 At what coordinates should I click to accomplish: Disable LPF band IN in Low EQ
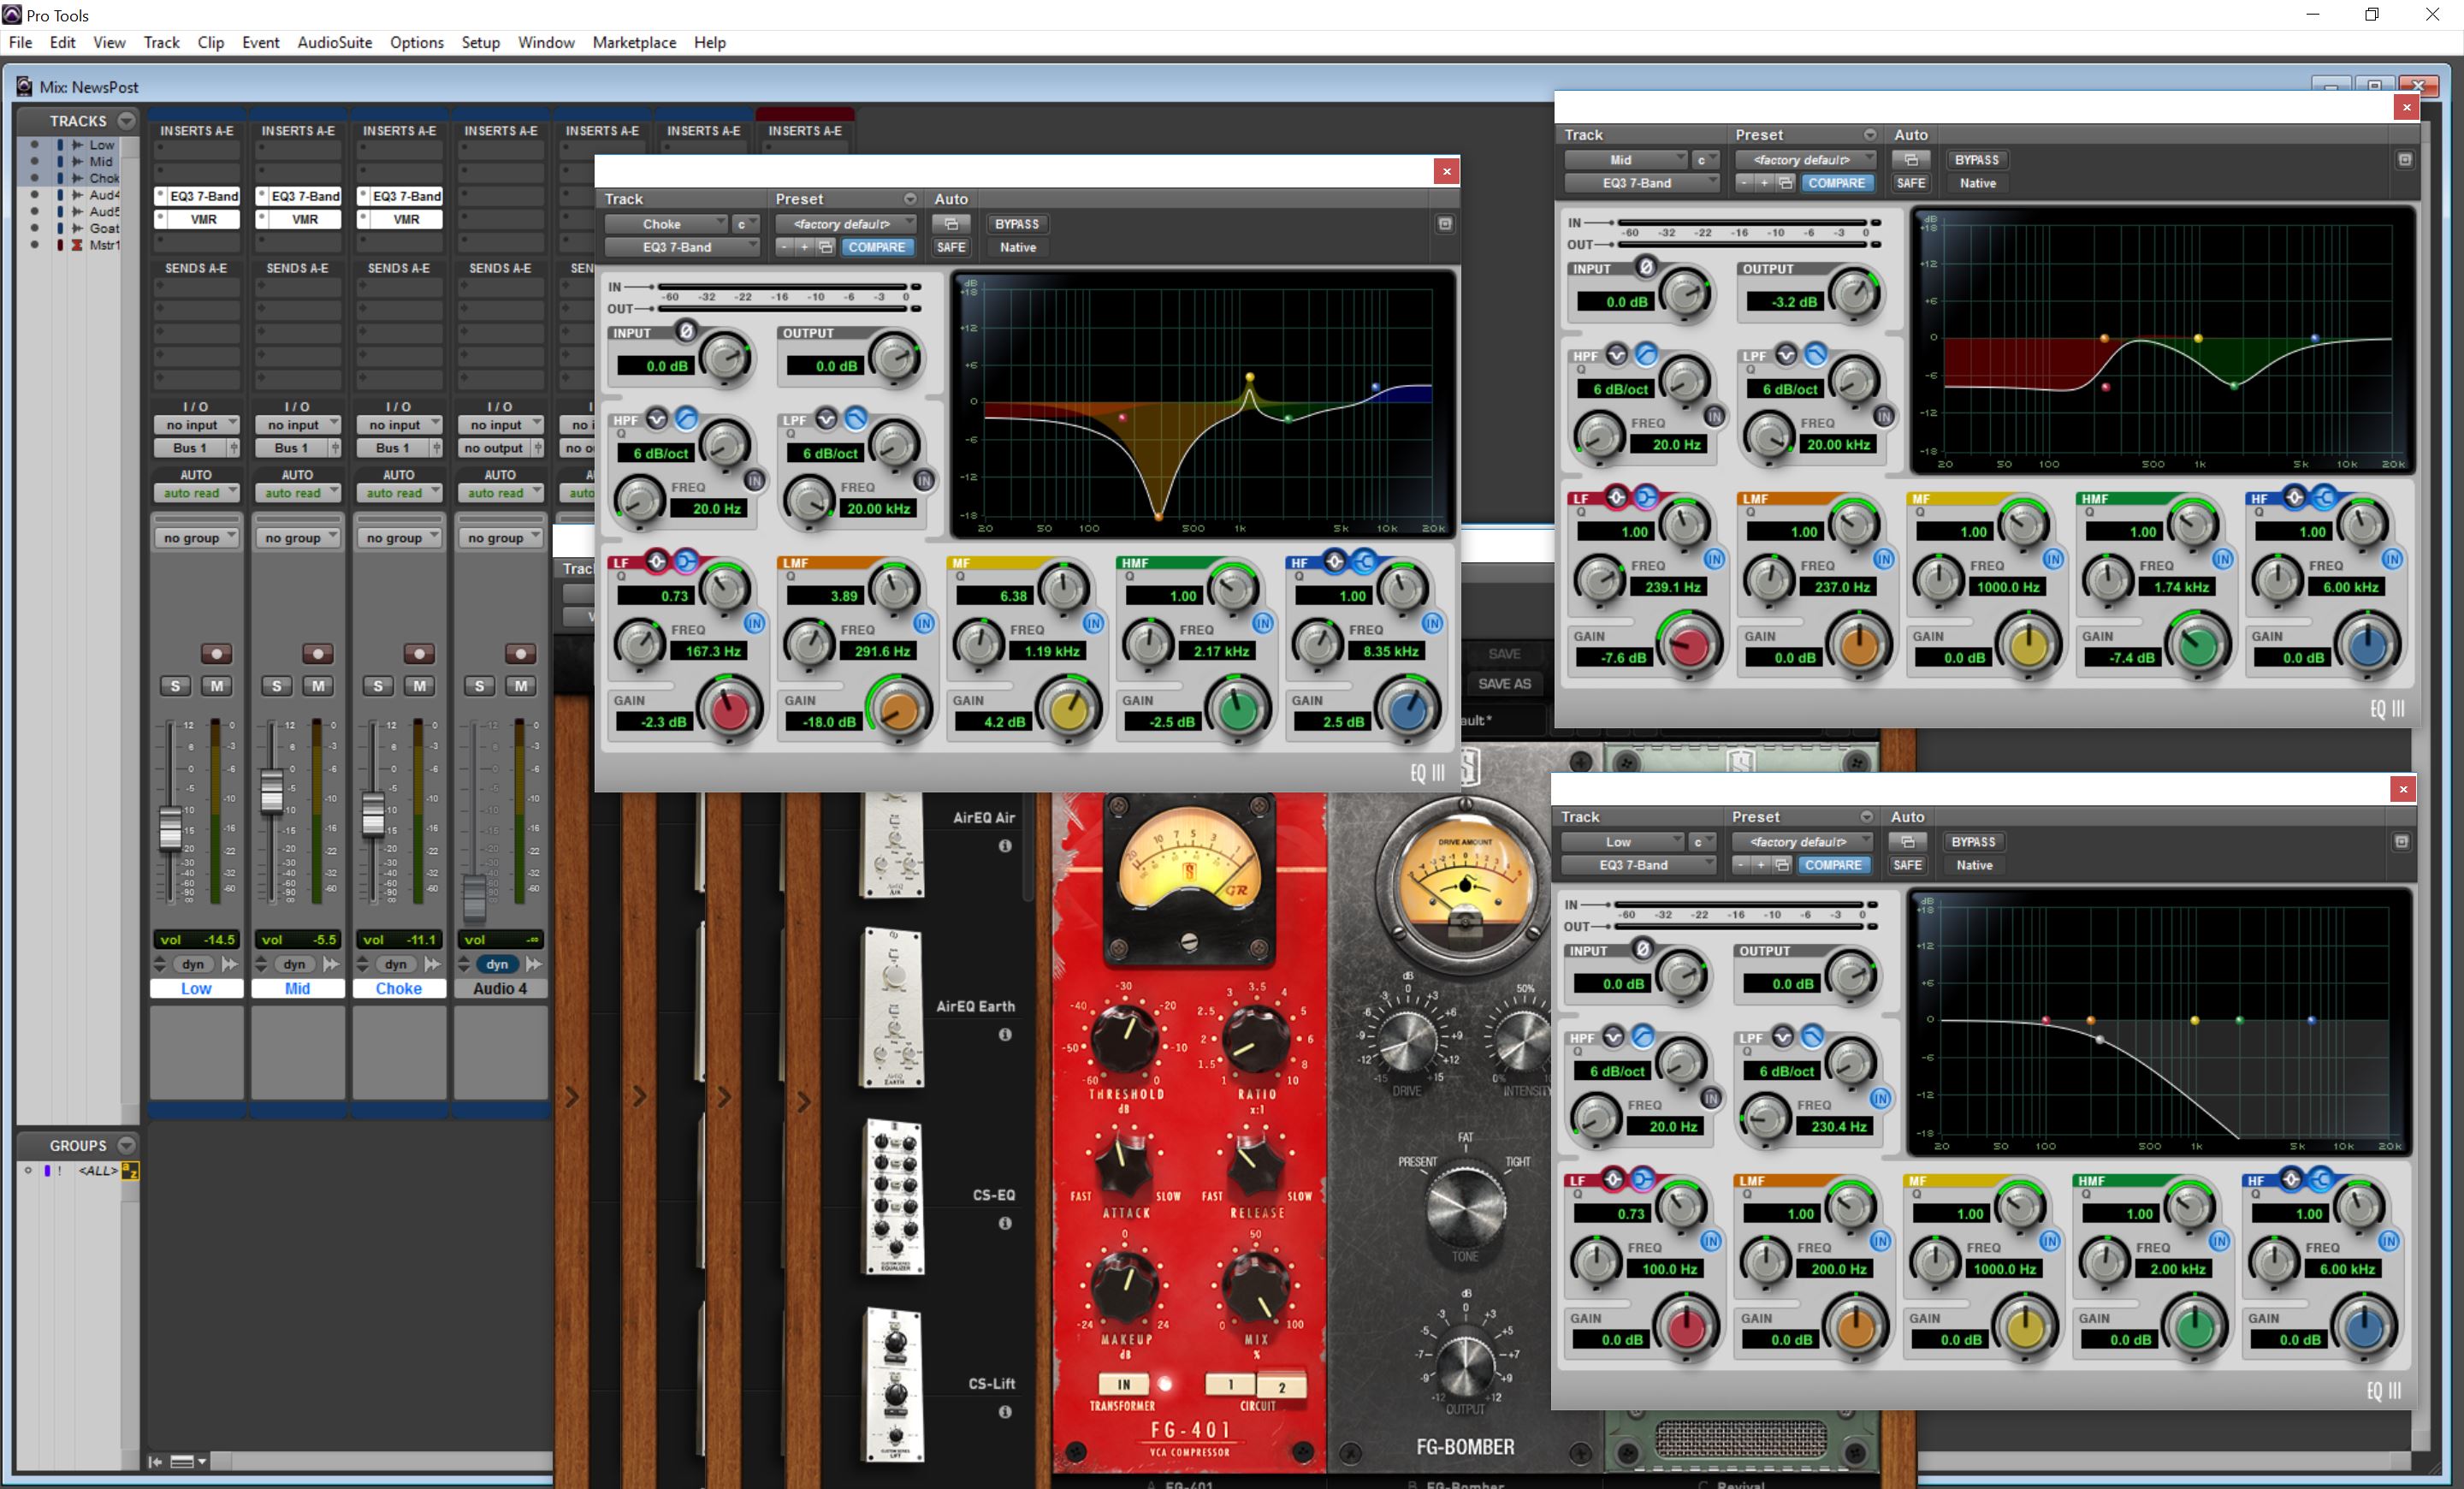tap(1880, 1099)
